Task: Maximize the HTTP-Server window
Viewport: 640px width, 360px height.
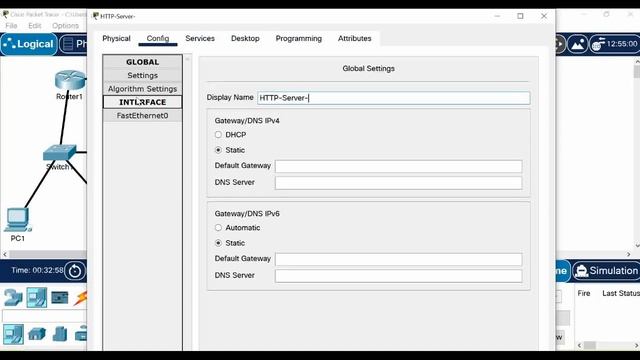Action: 520,16
